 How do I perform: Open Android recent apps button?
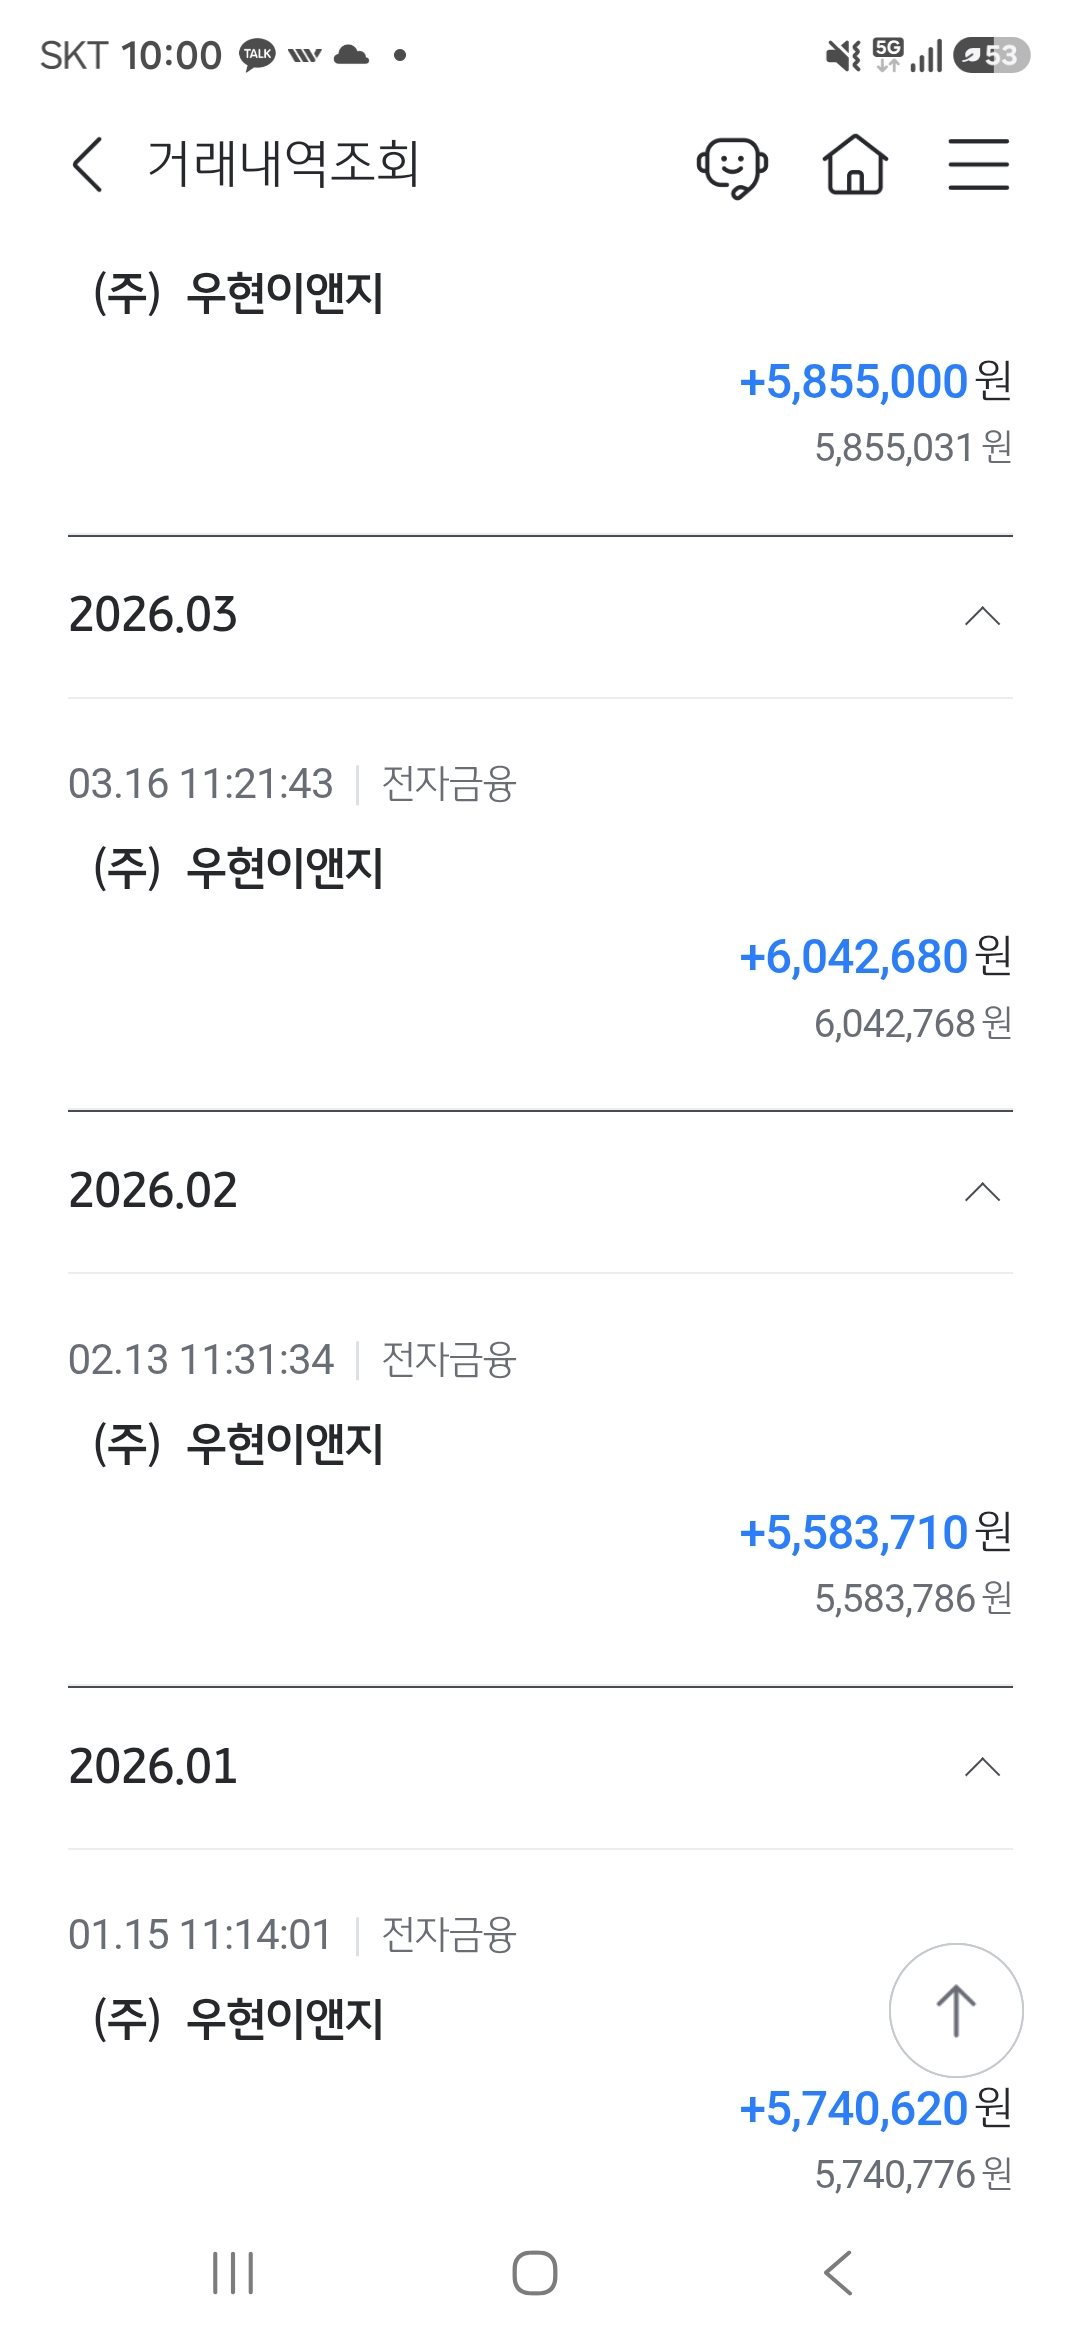tap(233, 2273)
